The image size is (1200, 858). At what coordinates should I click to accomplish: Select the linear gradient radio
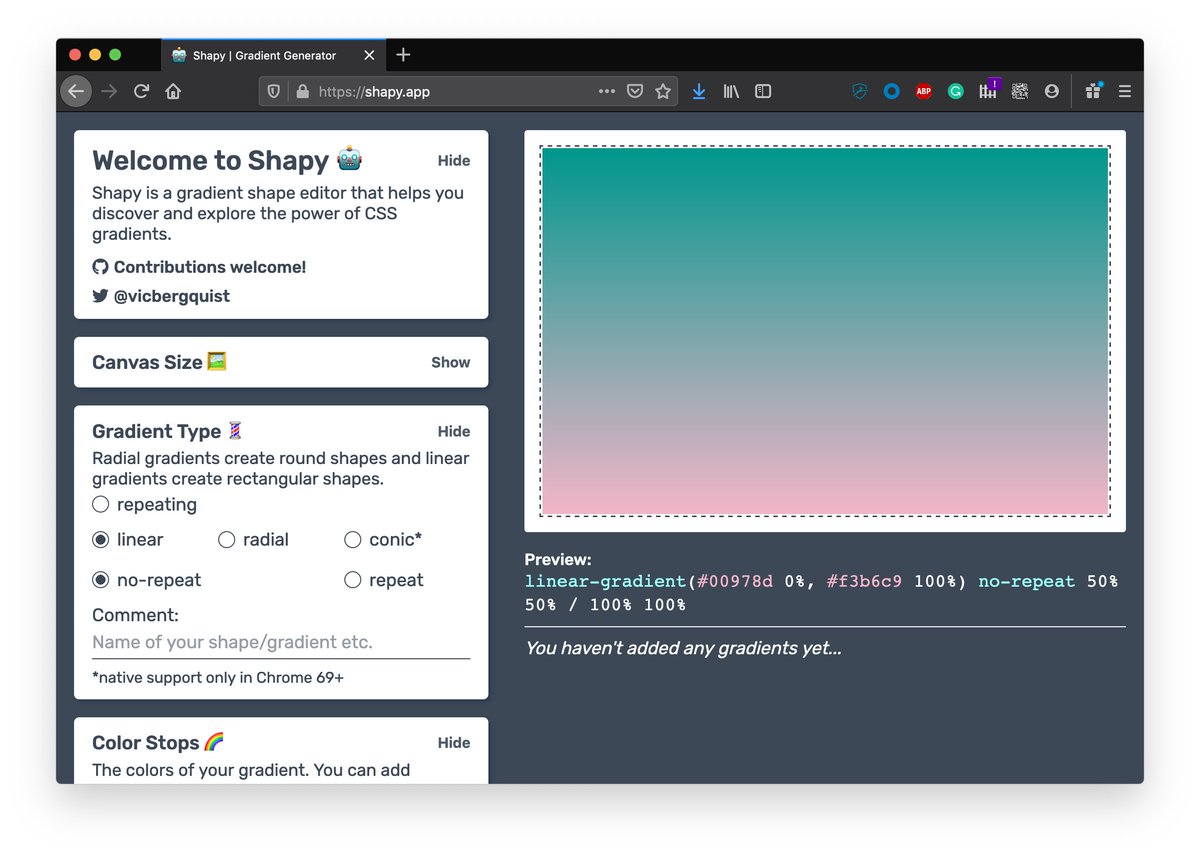tap(100, 540)
